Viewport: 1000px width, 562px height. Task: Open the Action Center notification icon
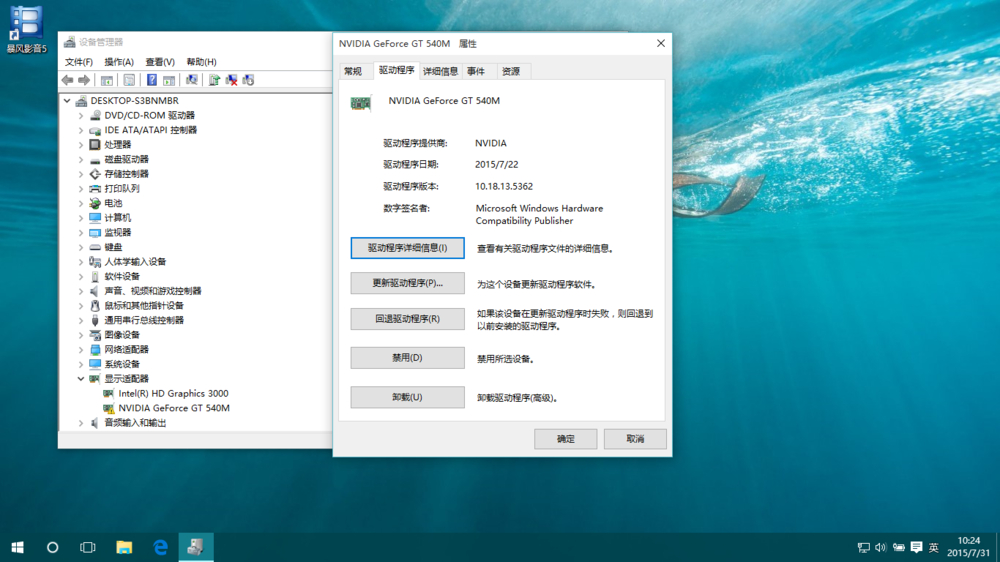916,547
